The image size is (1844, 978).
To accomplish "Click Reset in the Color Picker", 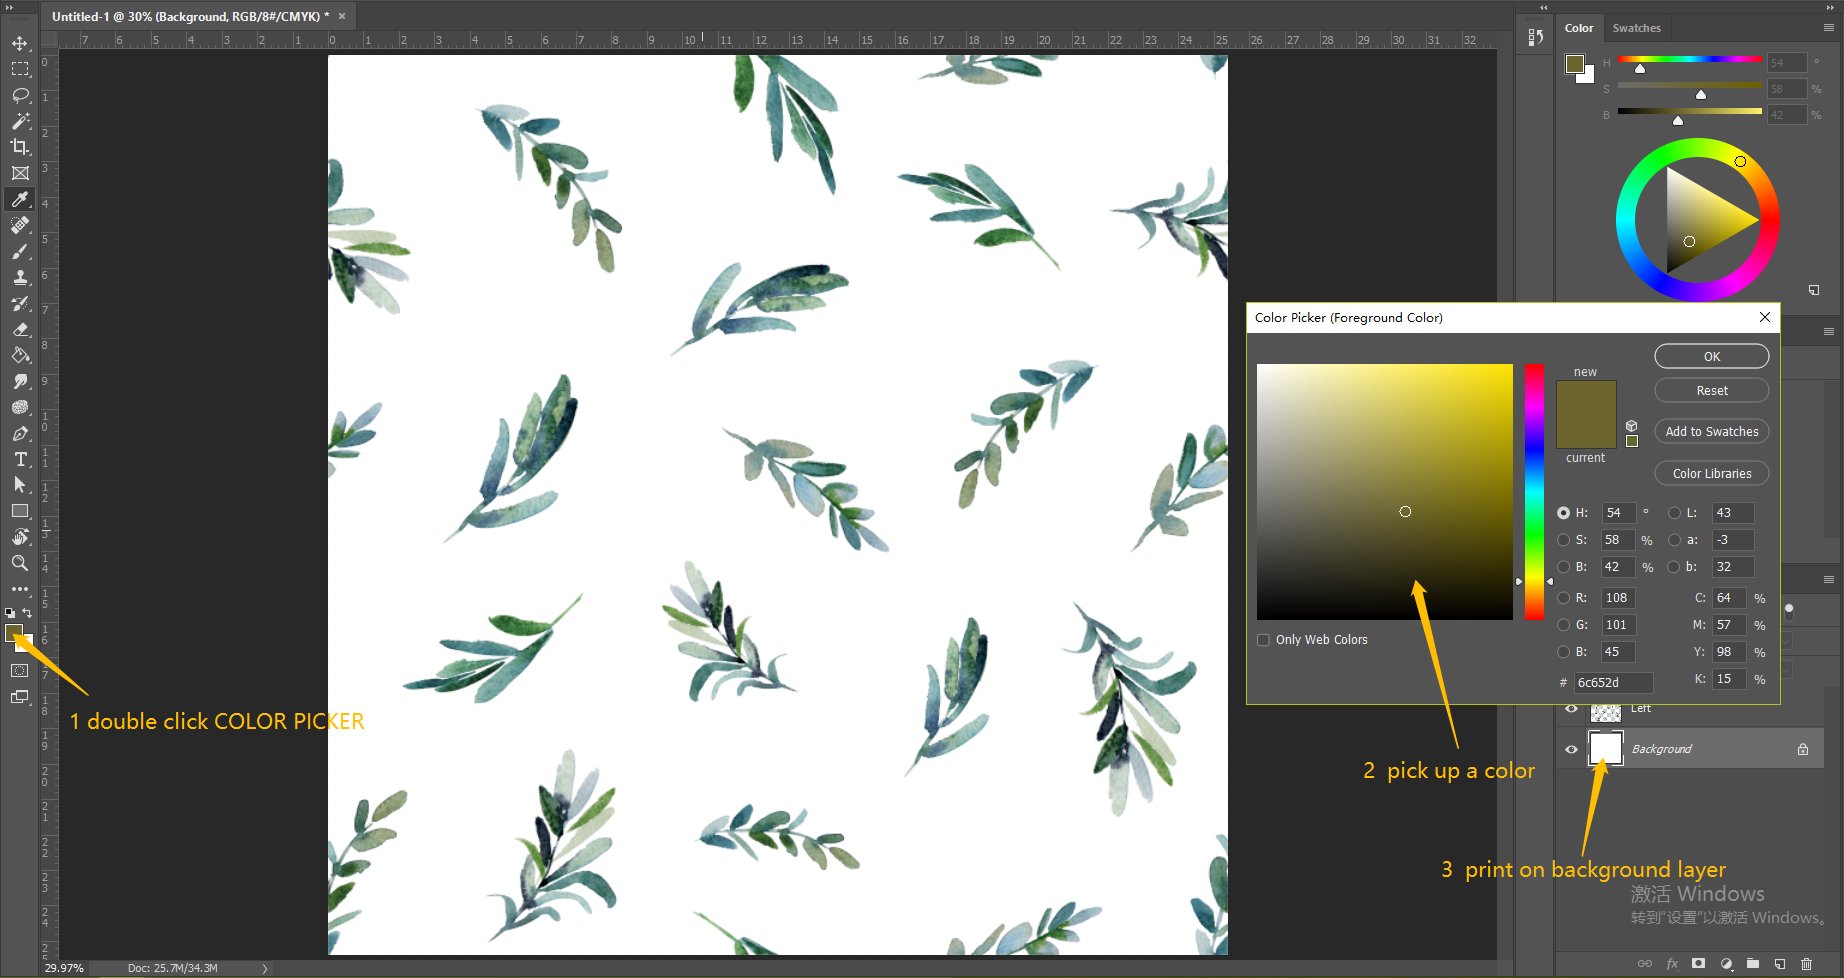I will (1712, 391).
